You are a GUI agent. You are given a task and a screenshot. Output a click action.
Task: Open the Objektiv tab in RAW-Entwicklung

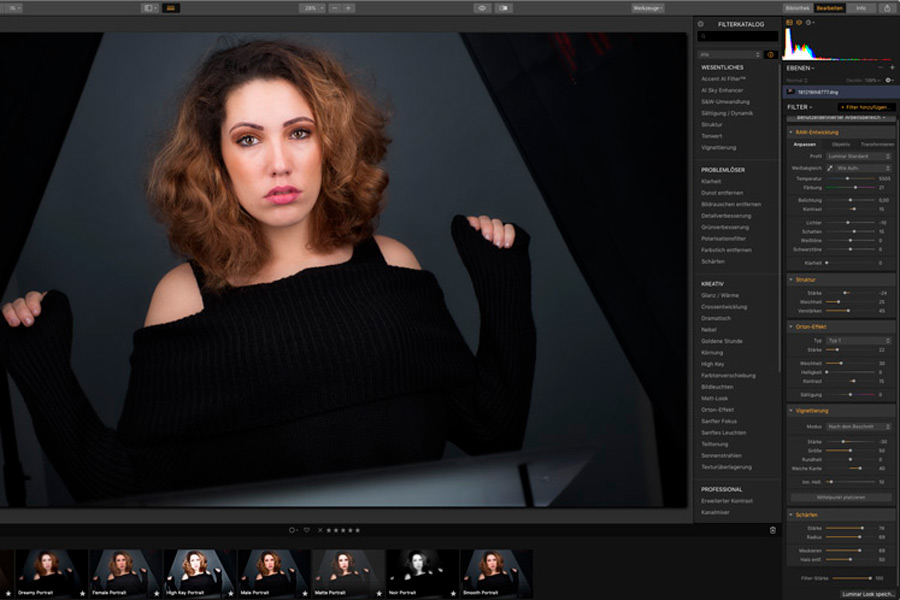click(841, 144)
